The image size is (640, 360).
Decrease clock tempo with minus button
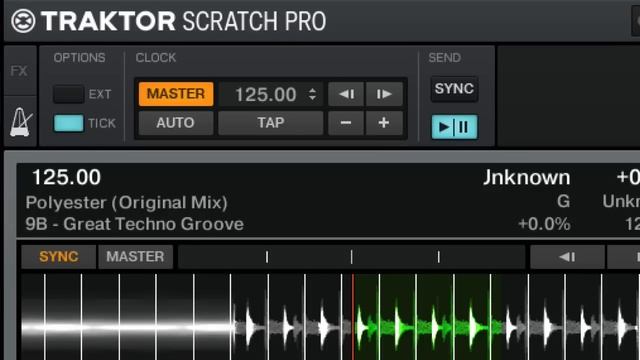coord(346,123)
